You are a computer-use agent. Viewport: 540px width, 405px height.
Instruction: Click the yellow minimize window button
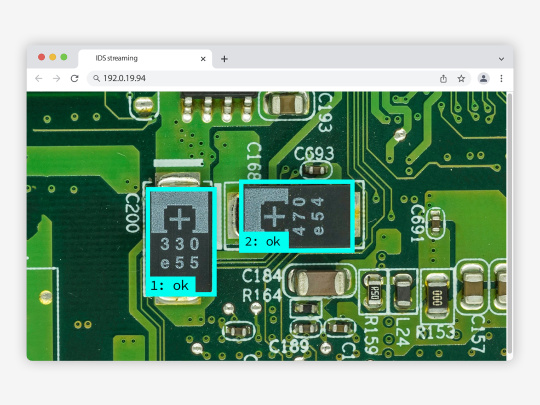click(x=53, y=57)
